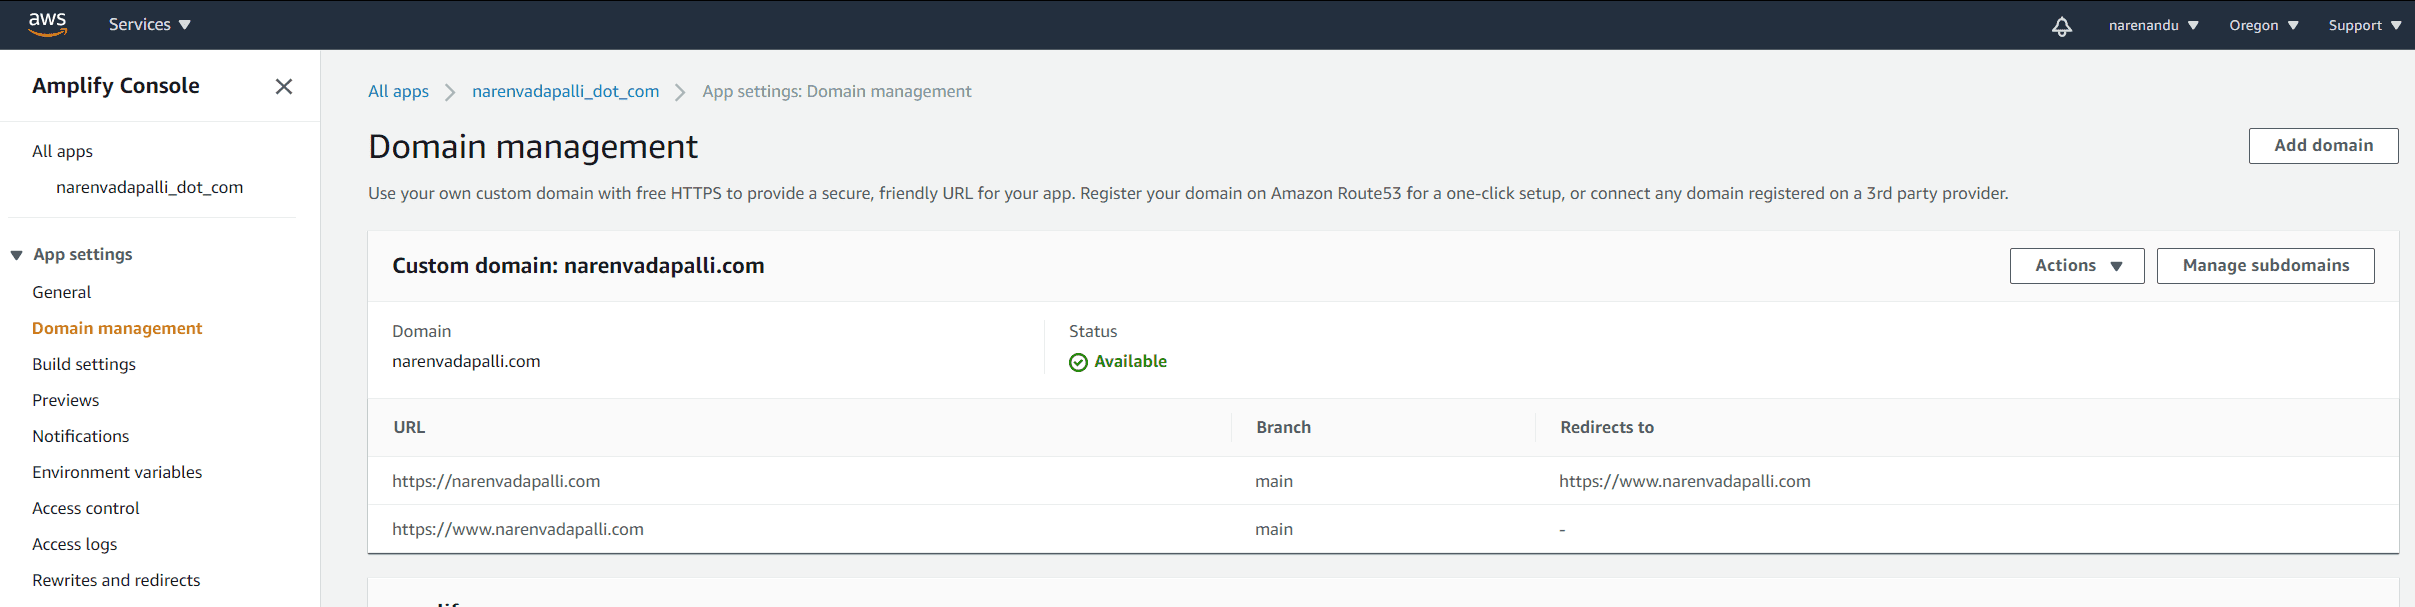Screen dimensions: 2415x607
Task: Click the Manage subdomains button
Action: click(x=2265, y=266)
